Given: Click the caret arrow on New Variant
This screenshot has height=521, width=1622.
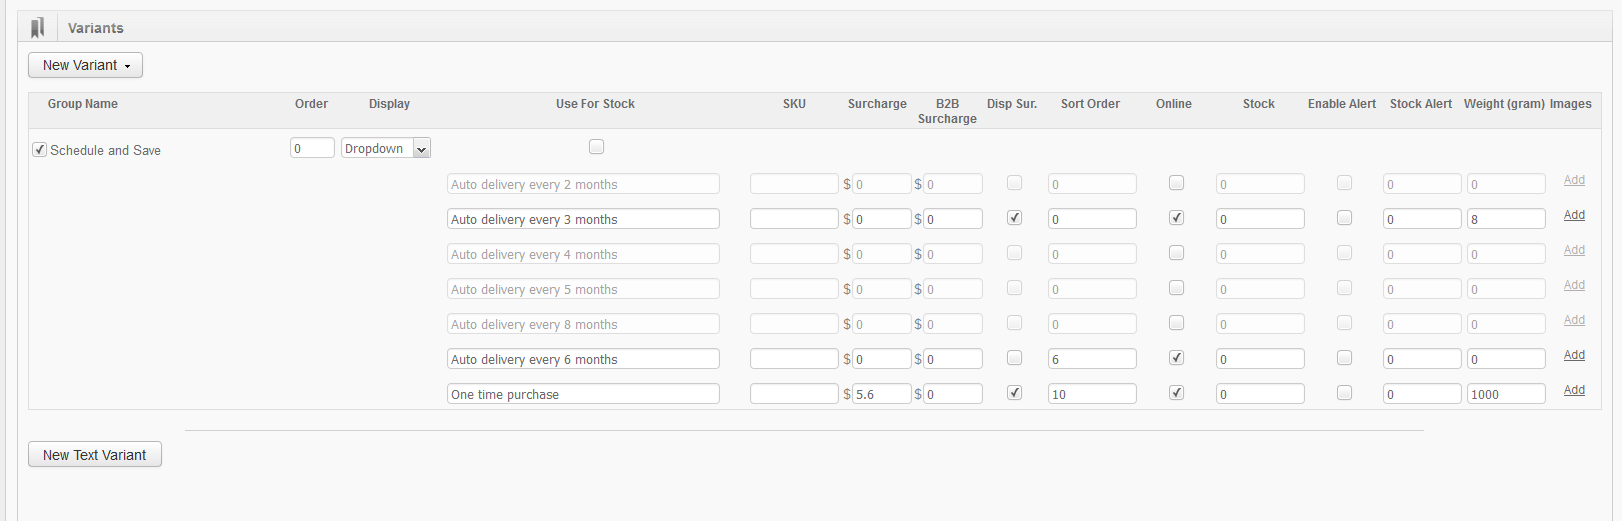Looking at the screenshot, I should click(x=127, y=66).
